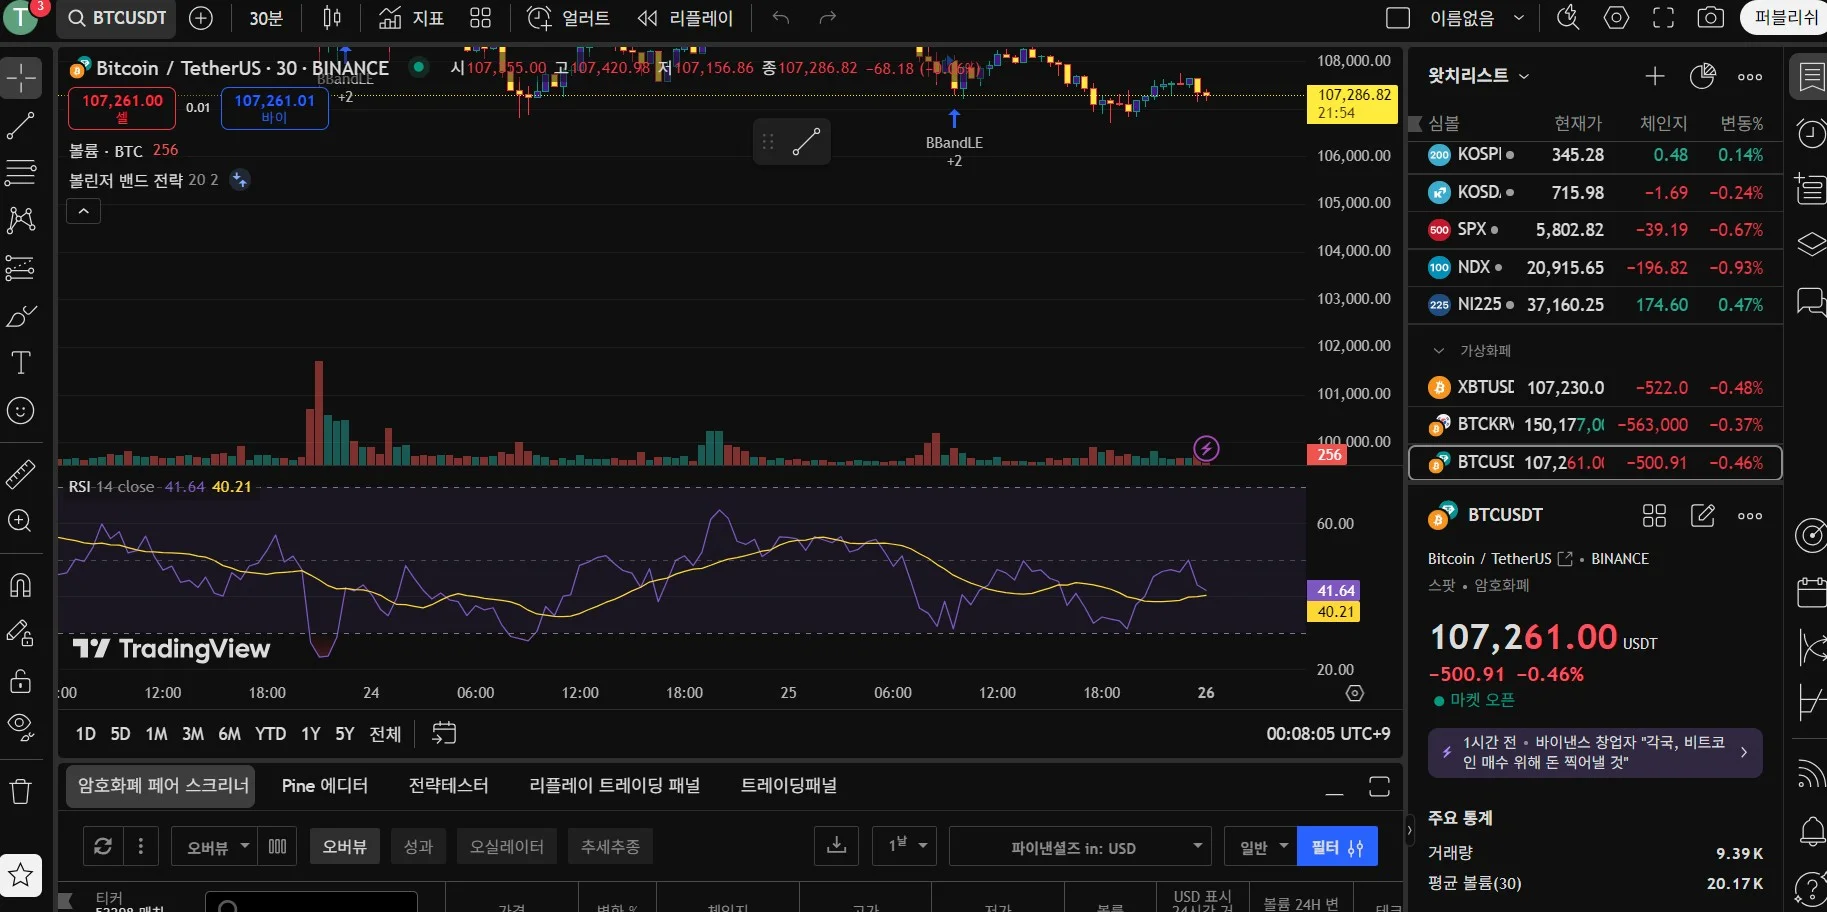Open the screener 필터 filters
This screenshot has width=1827, height=912.
[x=1337, y=847]
